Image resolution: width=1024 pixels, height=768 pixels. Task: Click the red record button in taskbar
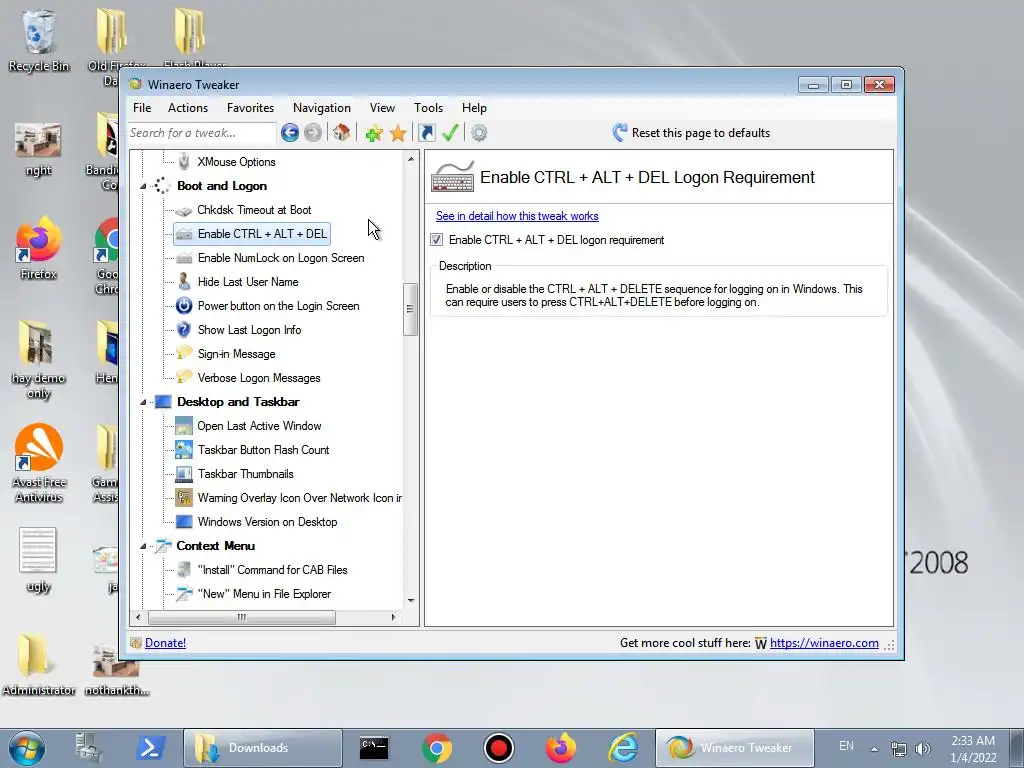click(x=498, y=748)
